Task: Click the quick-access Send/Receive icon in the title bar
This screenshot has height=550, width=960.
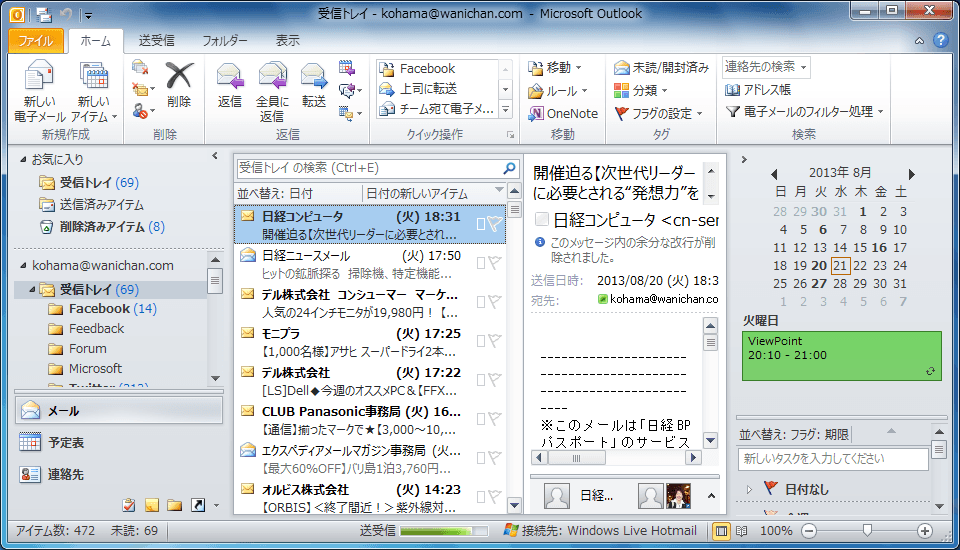Action: (43, 14)
